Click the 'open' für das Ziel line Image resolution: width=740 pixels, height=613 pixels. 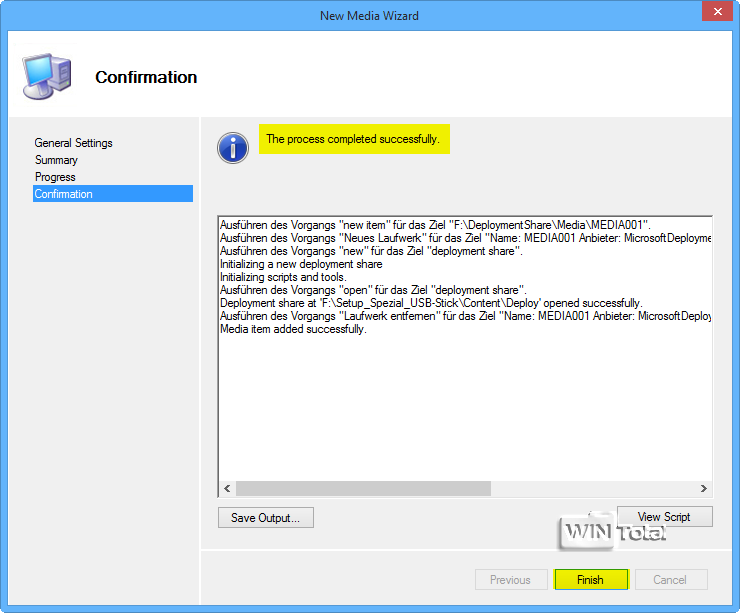point(373,290)
